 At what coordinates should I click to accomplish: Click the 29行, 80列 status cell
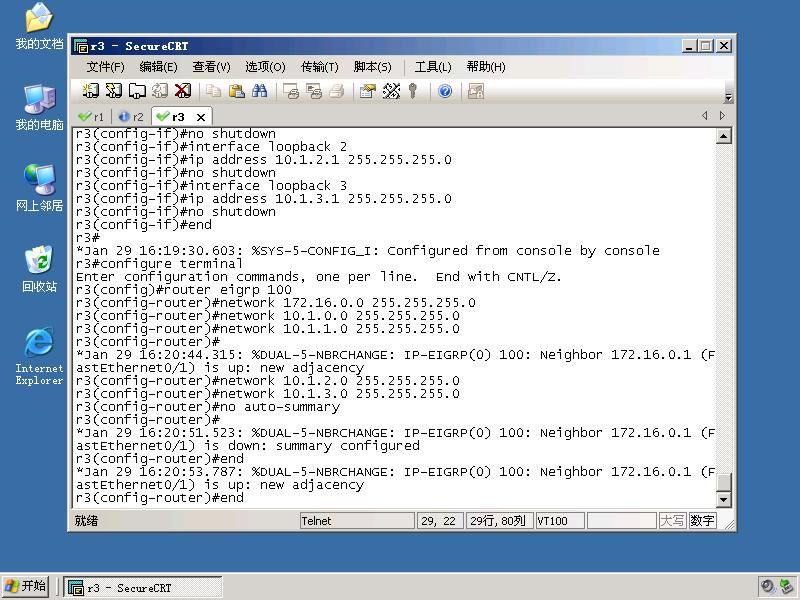point(498,521)
